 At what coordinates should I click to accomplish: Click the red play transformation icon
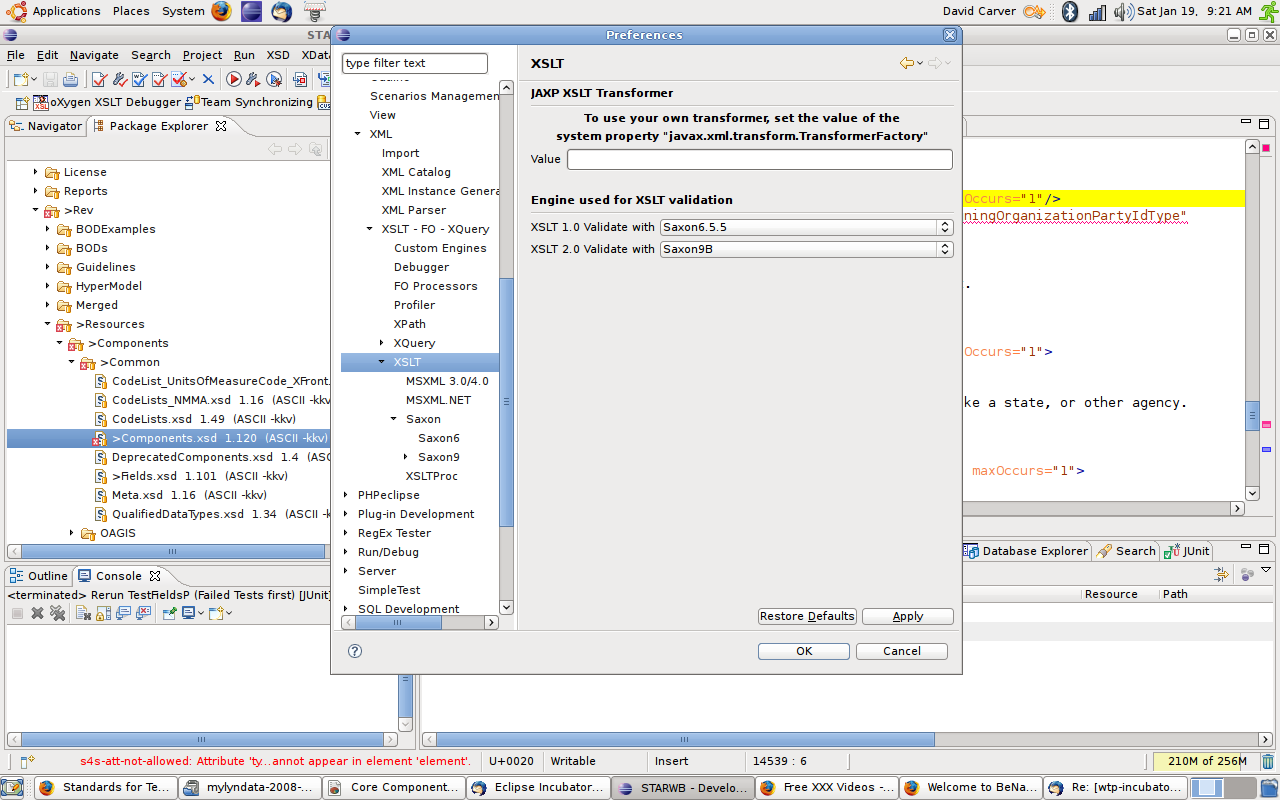coord(234,79)
